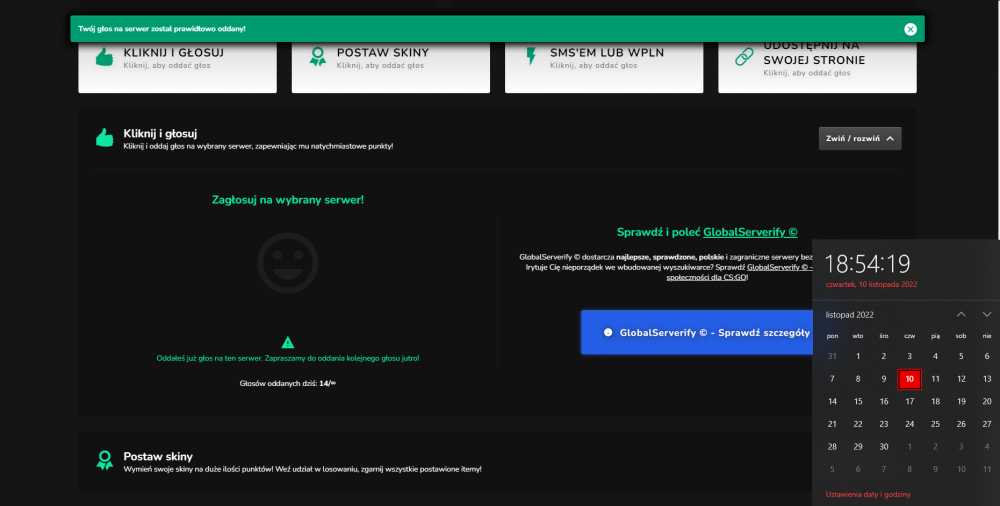Screen dimensions: 1000x506
Task: Open the GlobalServerify © link in description paragraph
Action: [779, 267]
